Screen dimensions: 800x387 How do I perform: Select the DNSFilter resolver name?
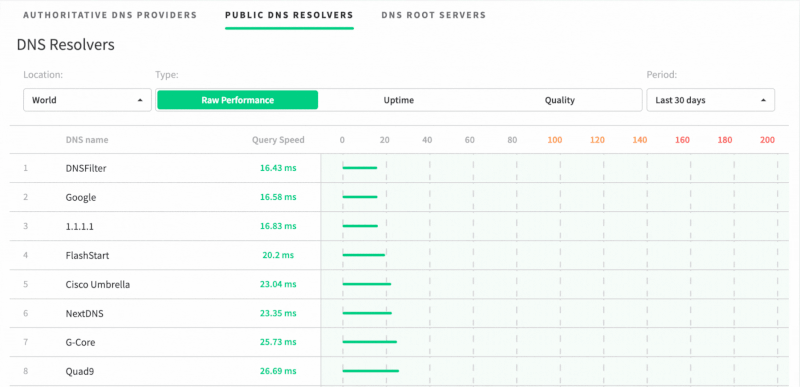pos(86,168)
